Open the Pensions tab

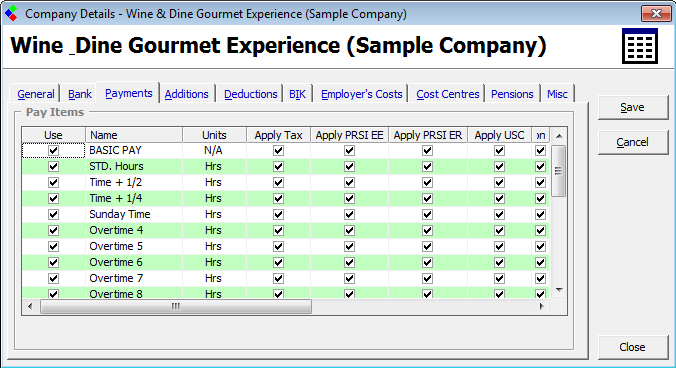512,94
